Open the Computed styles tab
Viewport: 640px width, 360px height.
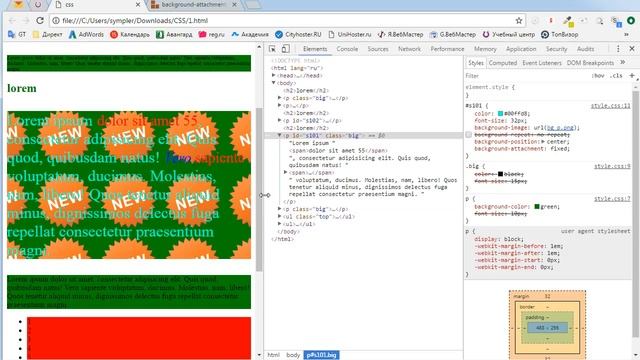click(x=503, y=63)
